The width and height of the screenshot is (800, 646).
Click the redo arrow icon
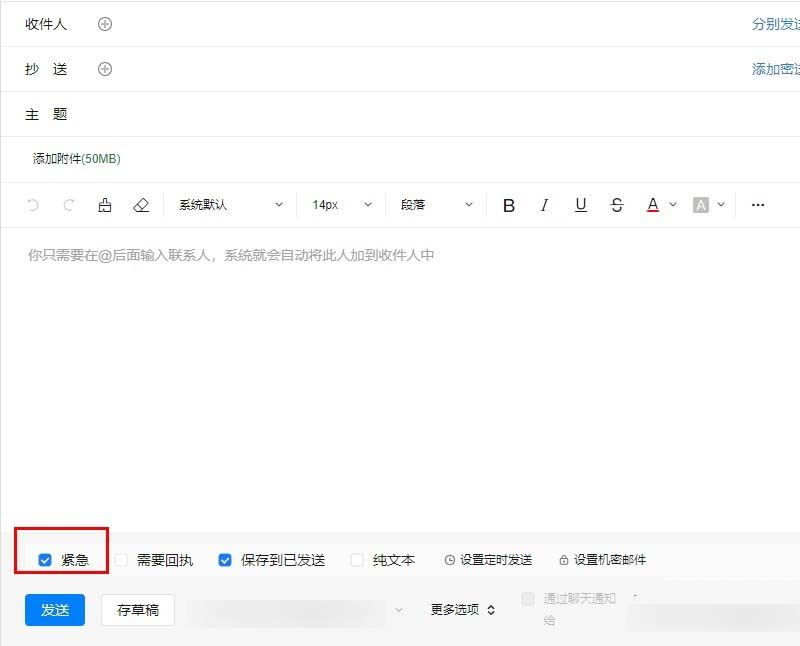(x=67, y=204)
